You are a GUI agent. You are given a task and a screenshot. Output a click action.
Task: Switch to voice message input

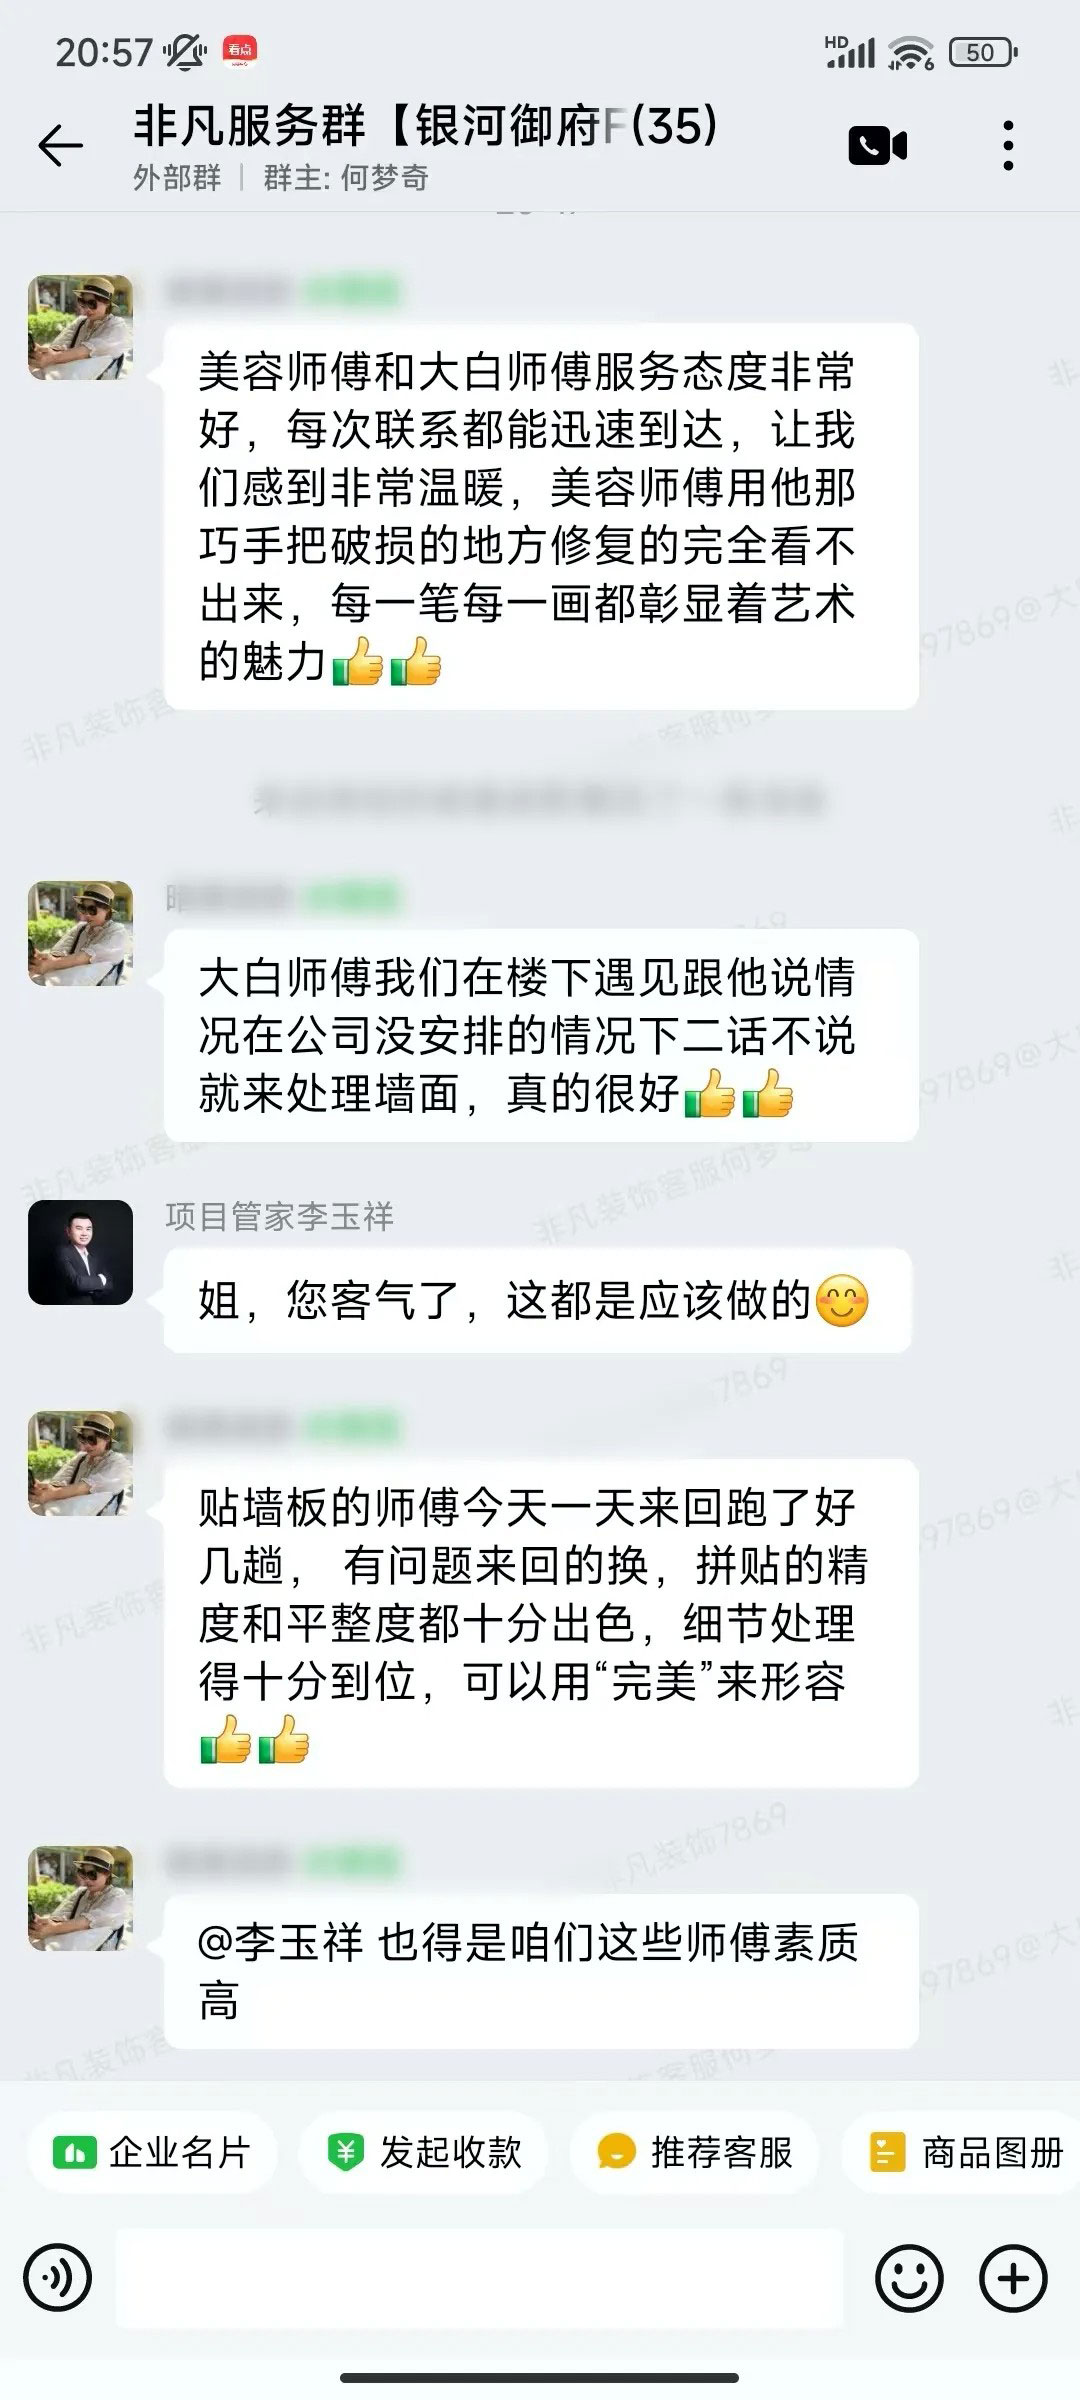point(58,2279)
